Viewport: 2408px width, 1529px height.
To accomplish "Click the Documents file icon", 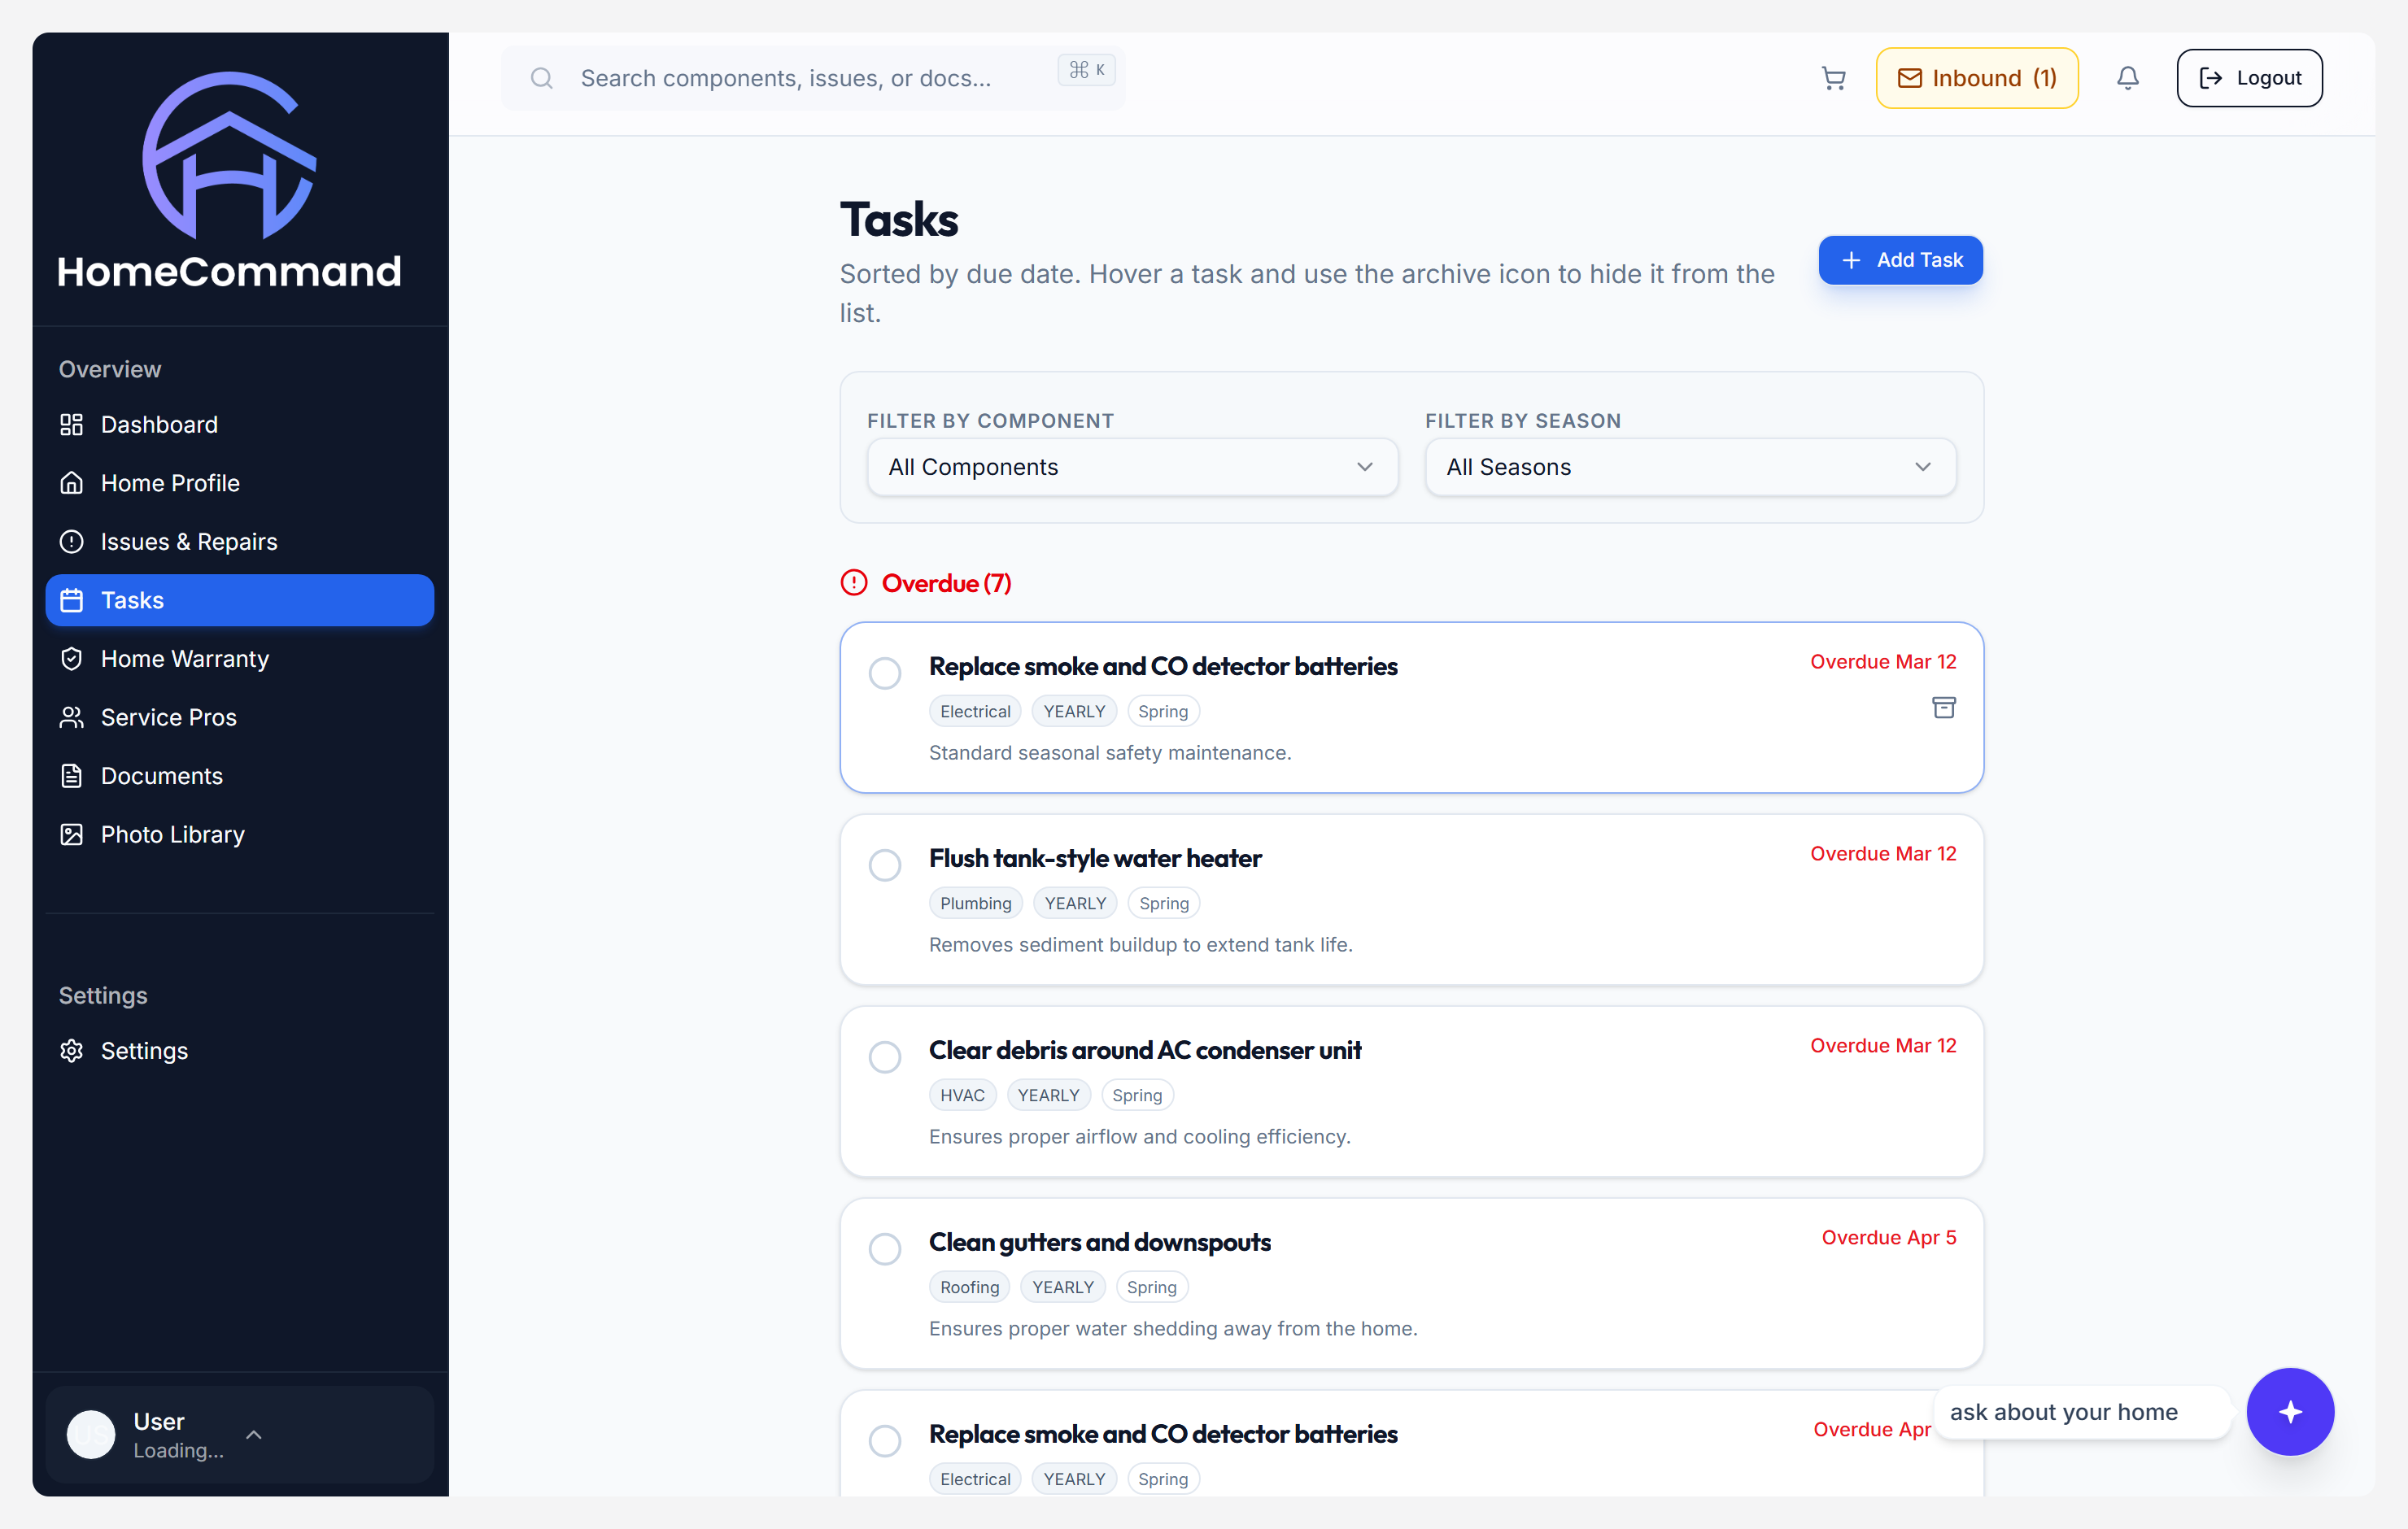I will [x=71, y=776].
